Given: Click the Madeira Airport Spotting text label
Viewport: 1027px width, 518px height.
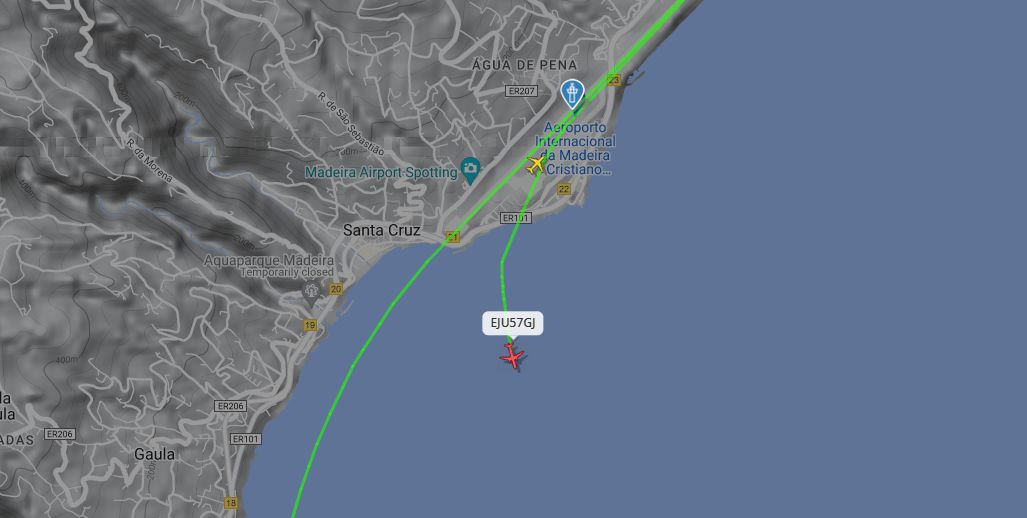Looking at the screenshot, I should tap(381, 172).
